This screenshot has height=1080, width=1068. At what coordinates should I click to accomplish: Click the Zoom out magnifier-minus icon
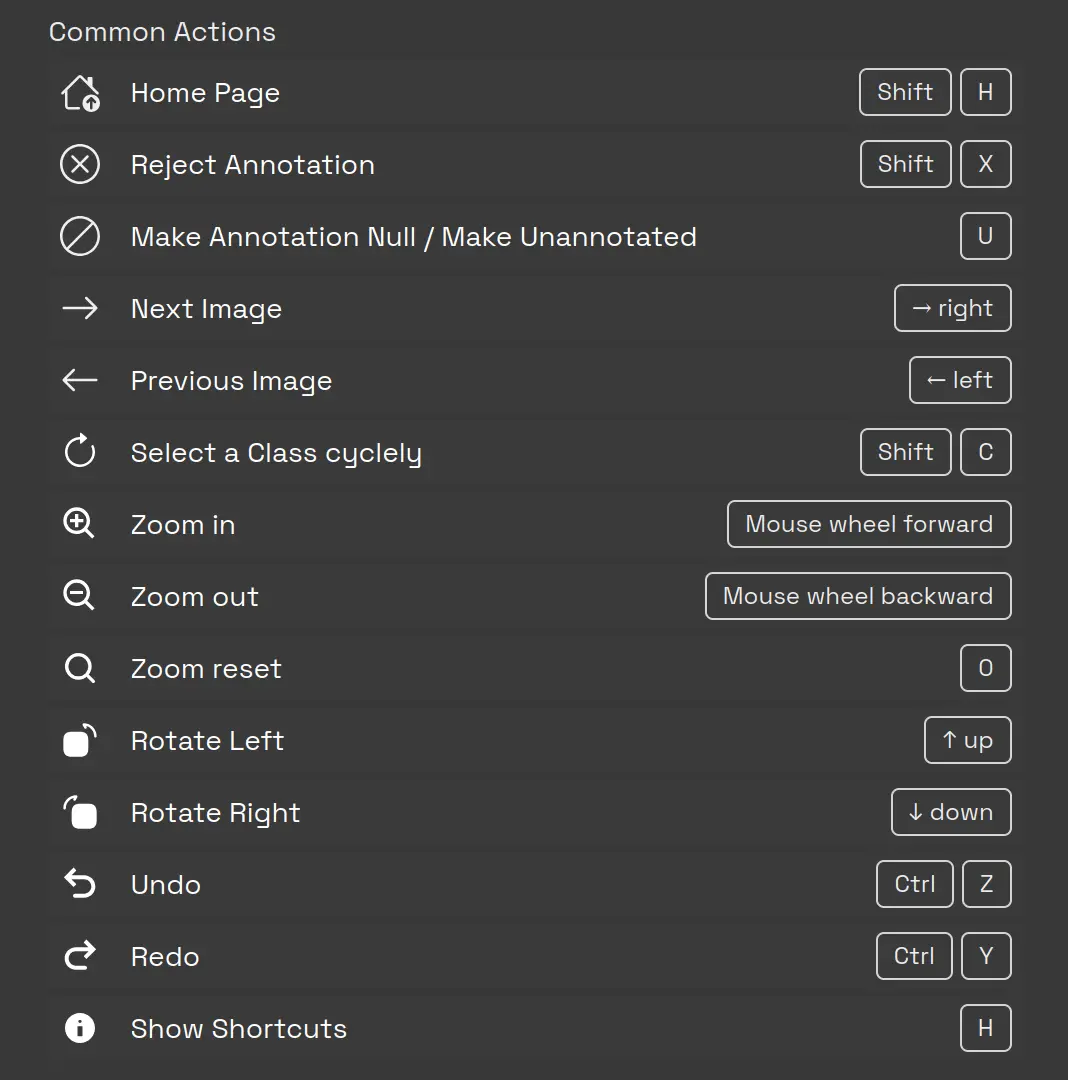80,596
